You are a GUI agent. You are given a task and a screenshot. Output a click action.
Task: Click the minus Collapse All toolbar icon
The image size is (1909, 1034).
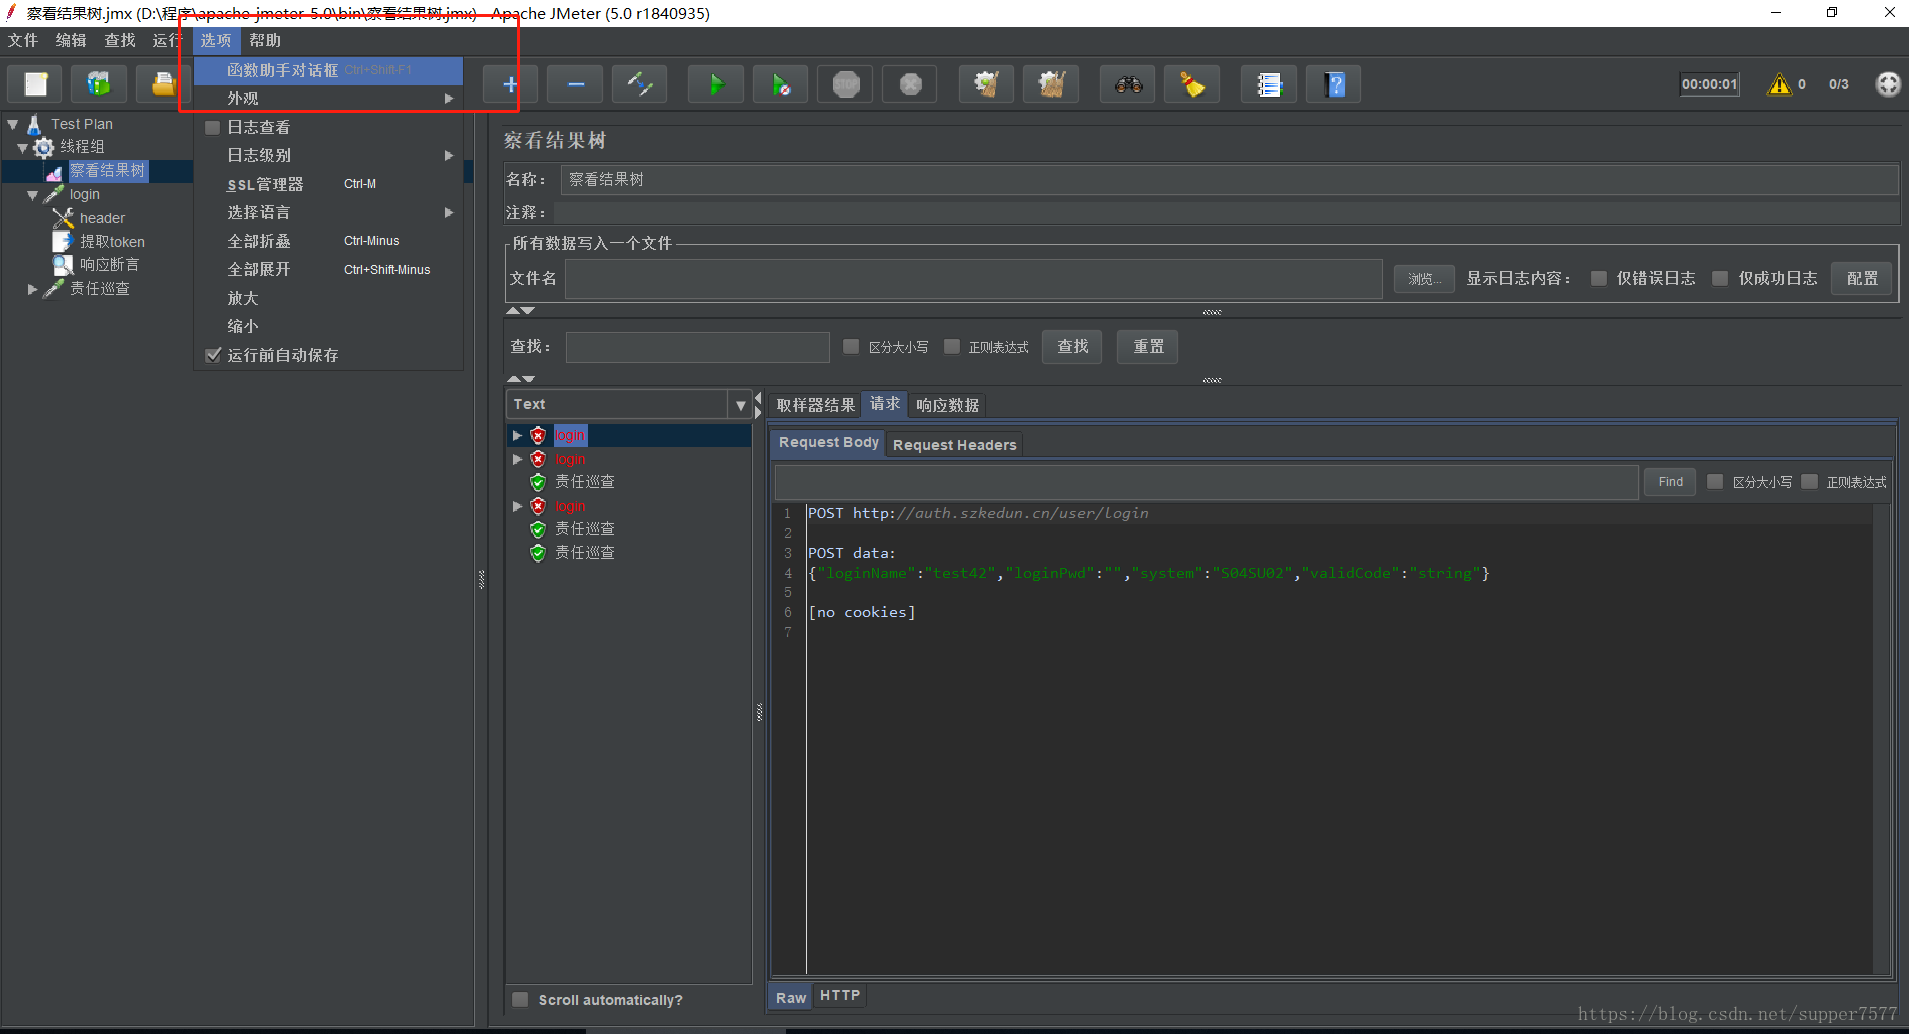pos(575,84)
